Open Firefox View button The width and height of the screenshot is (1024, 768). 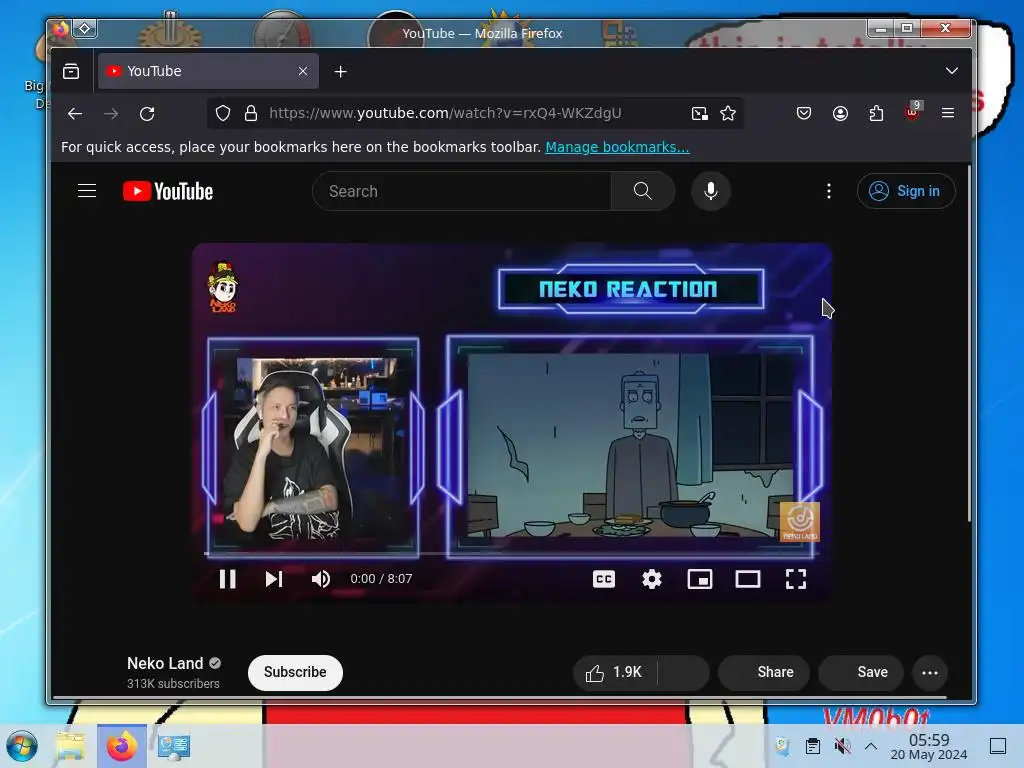click(x=71, y=71)
